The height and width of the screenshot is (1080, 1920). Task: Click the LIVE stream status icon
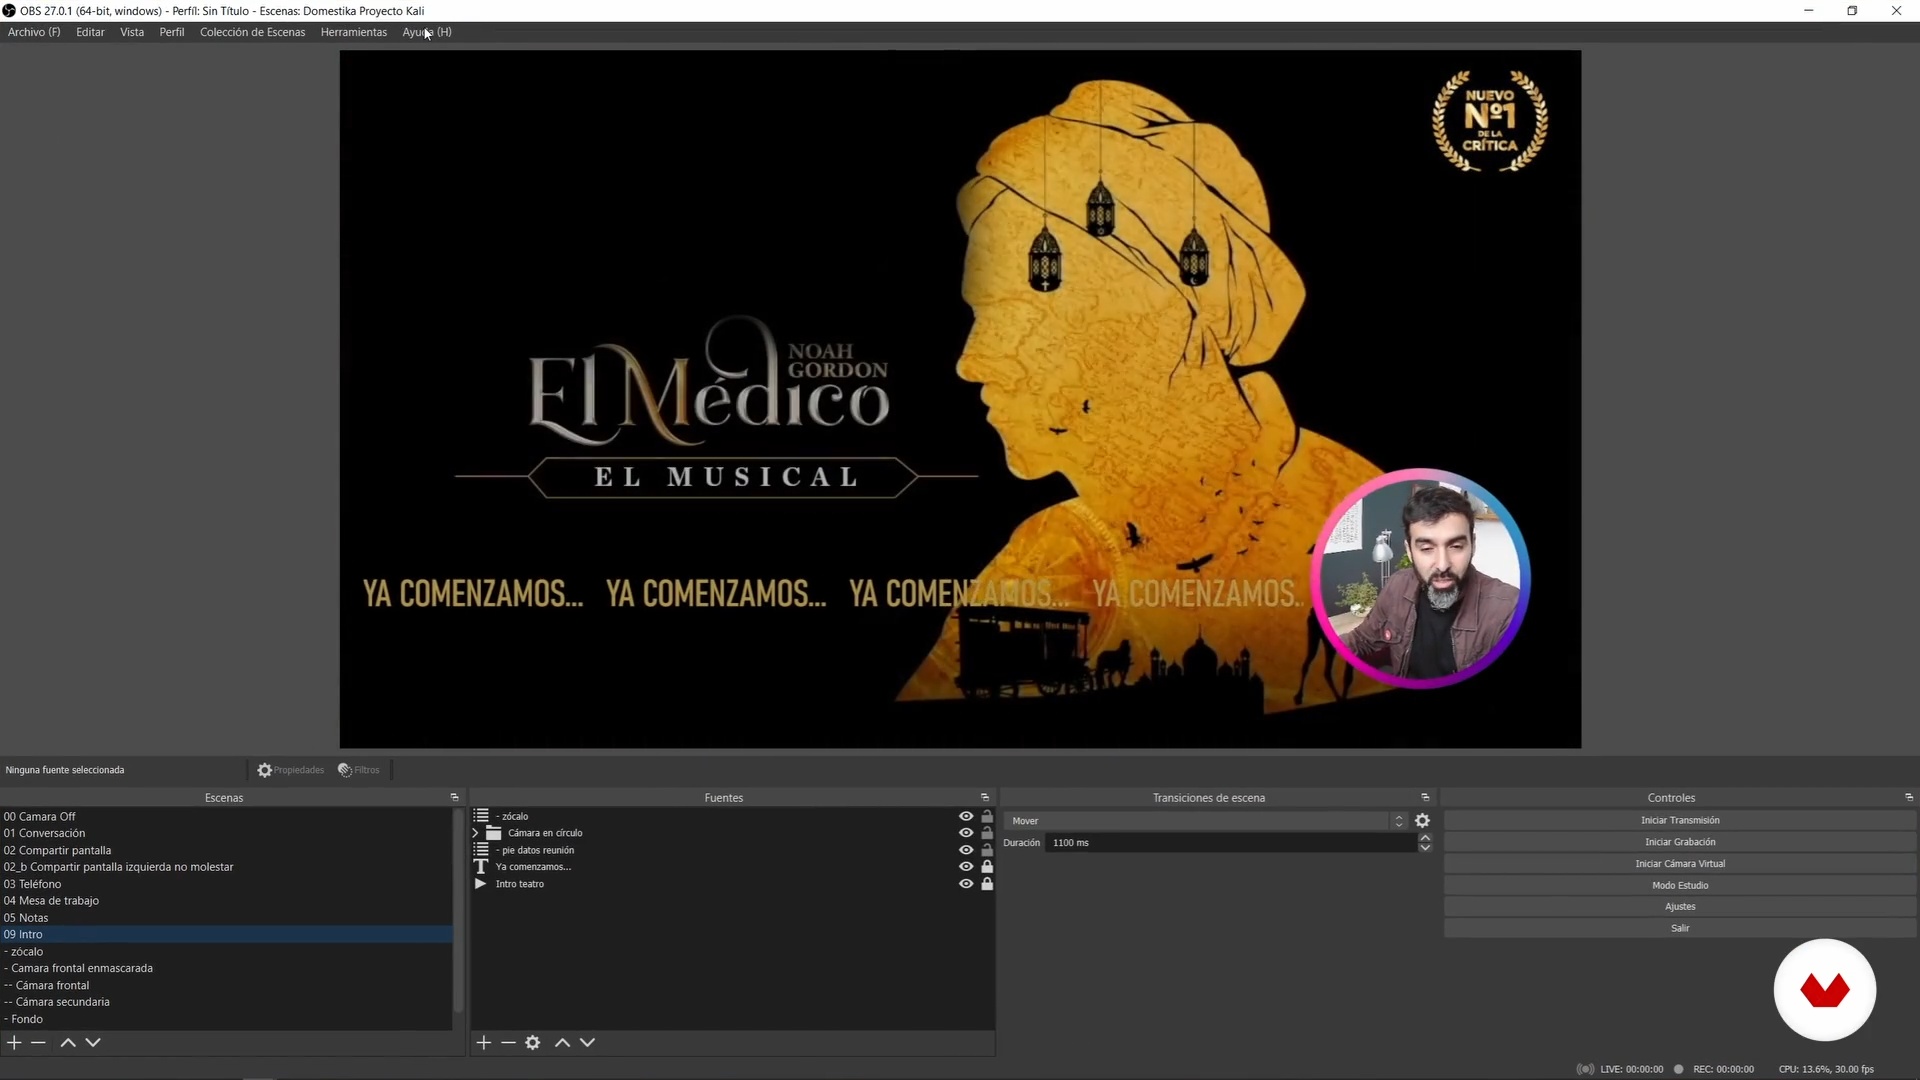1585,1069
